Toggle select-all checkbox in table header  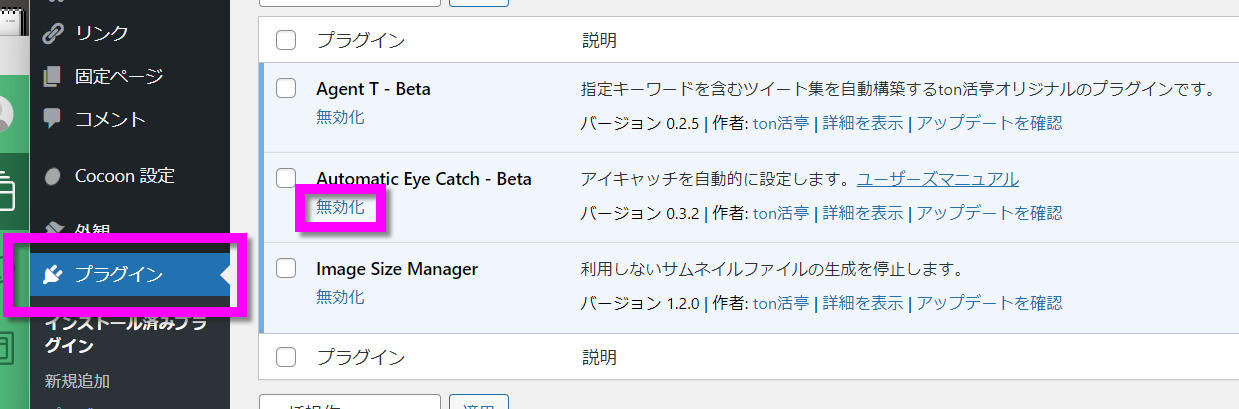click(x=286, y=40)
